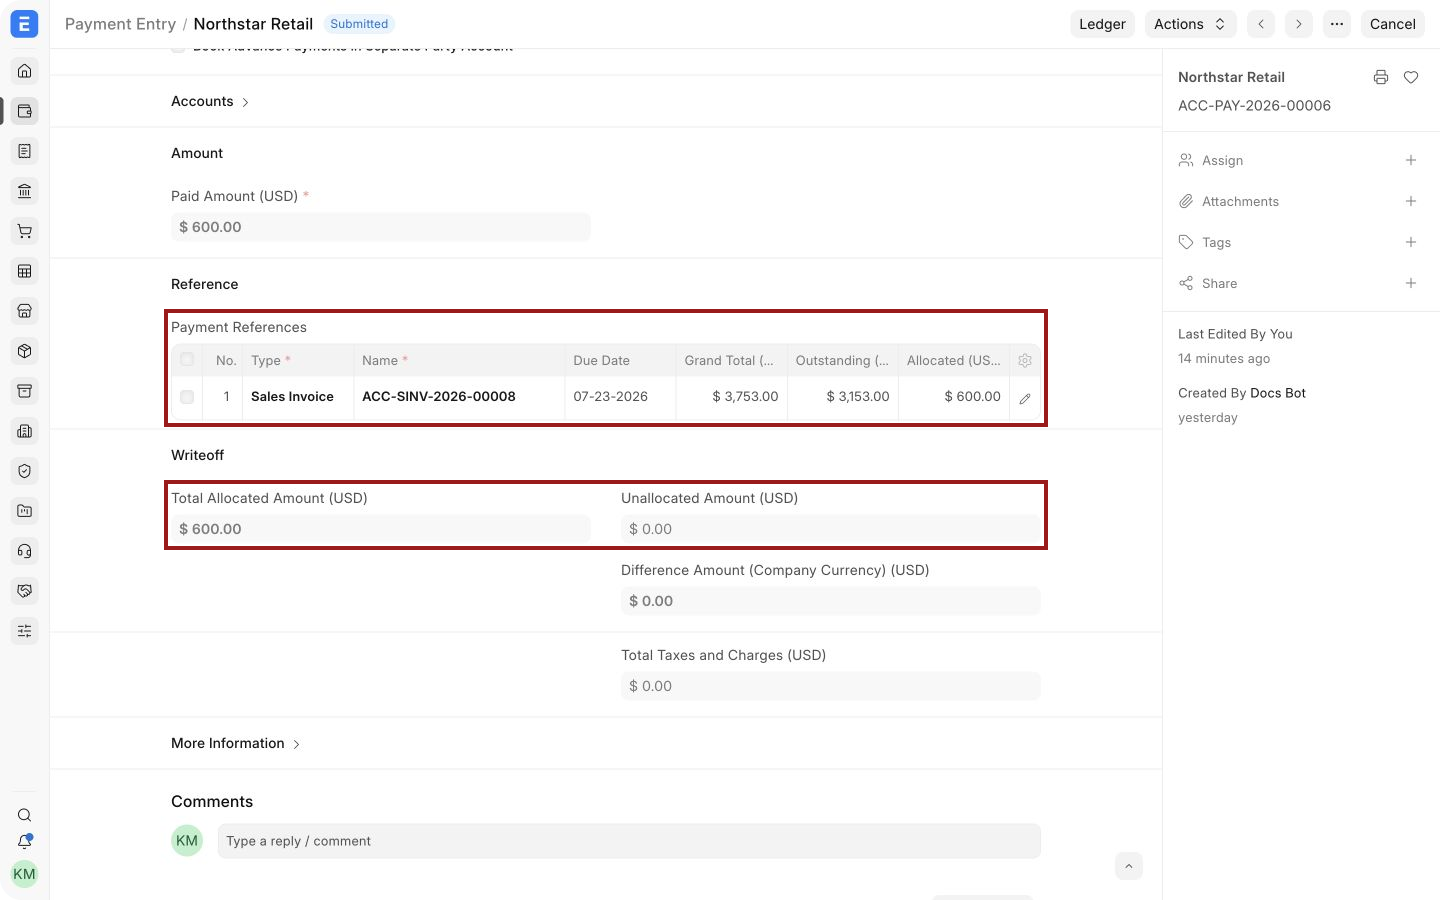Select the ACC-SINV-2026-00008 cell
Viewport: 1440px width, 900px height.
(x=459, y=397)
